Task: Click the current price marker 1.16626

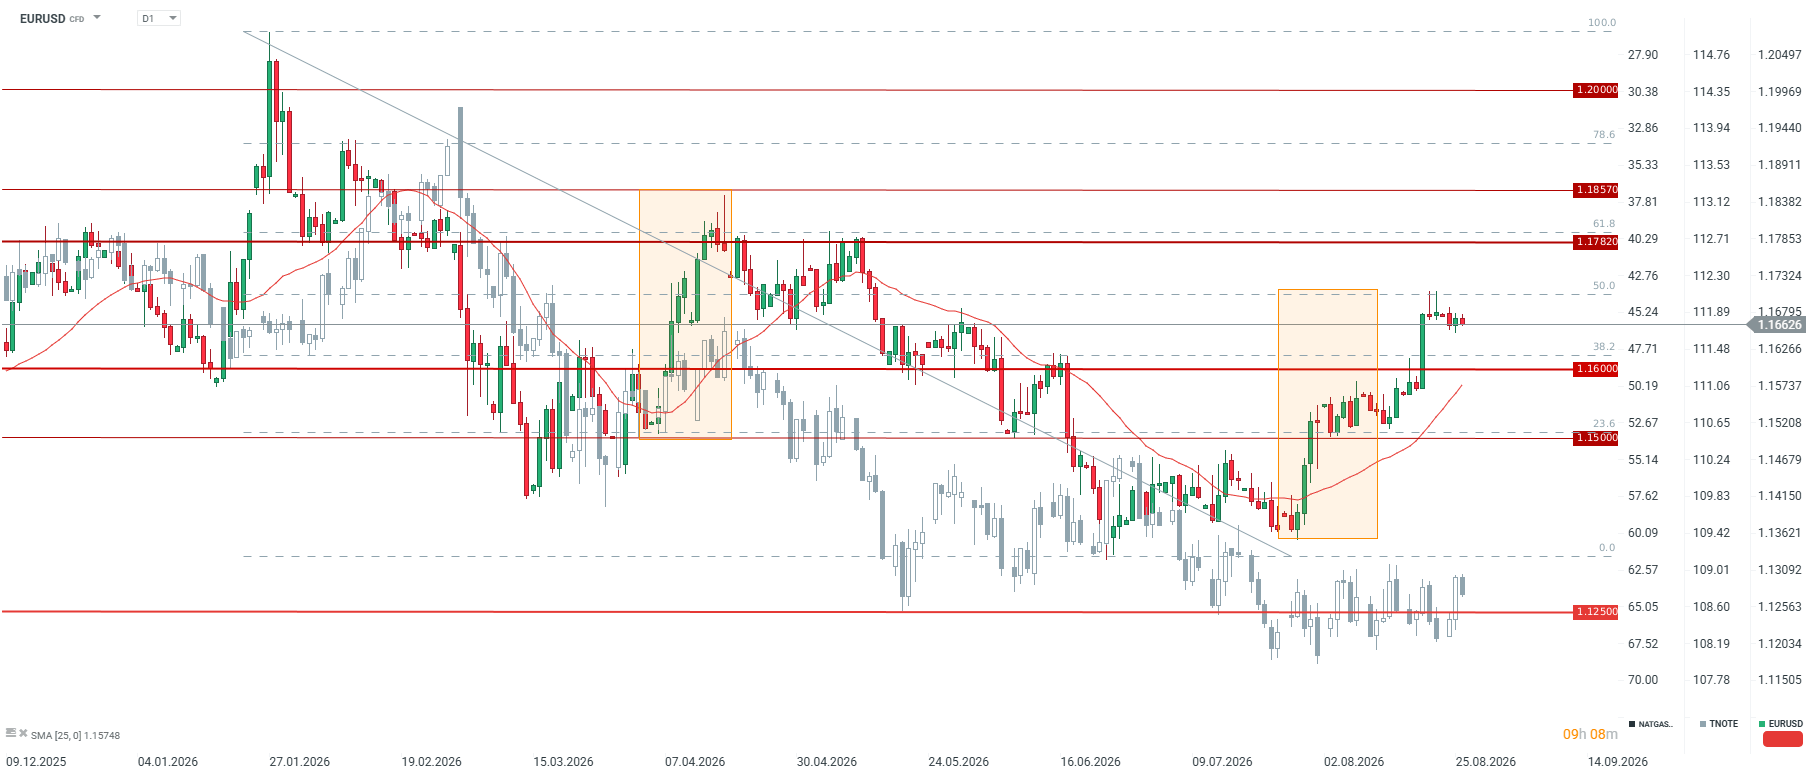Action: click(1778, 325)
